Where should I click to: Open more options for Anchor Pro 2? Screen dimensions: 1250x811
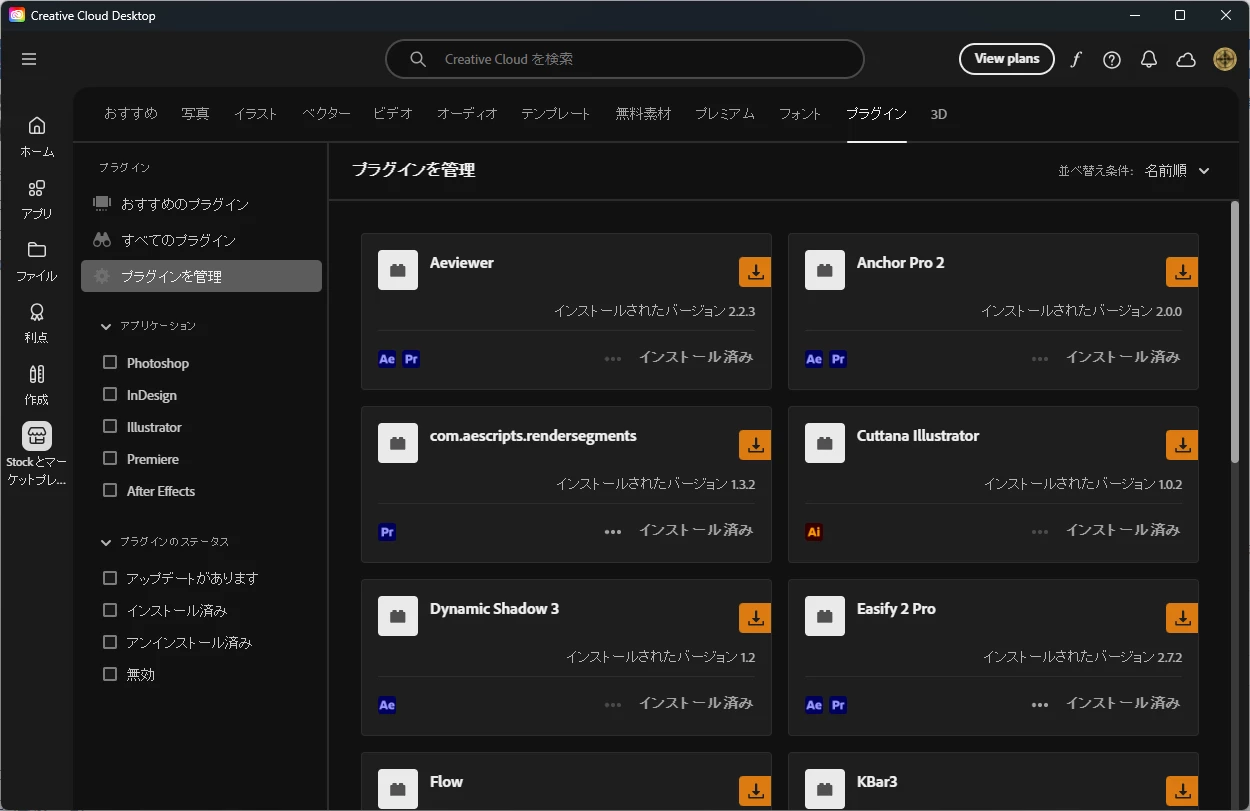click(x=1040, y=358)
